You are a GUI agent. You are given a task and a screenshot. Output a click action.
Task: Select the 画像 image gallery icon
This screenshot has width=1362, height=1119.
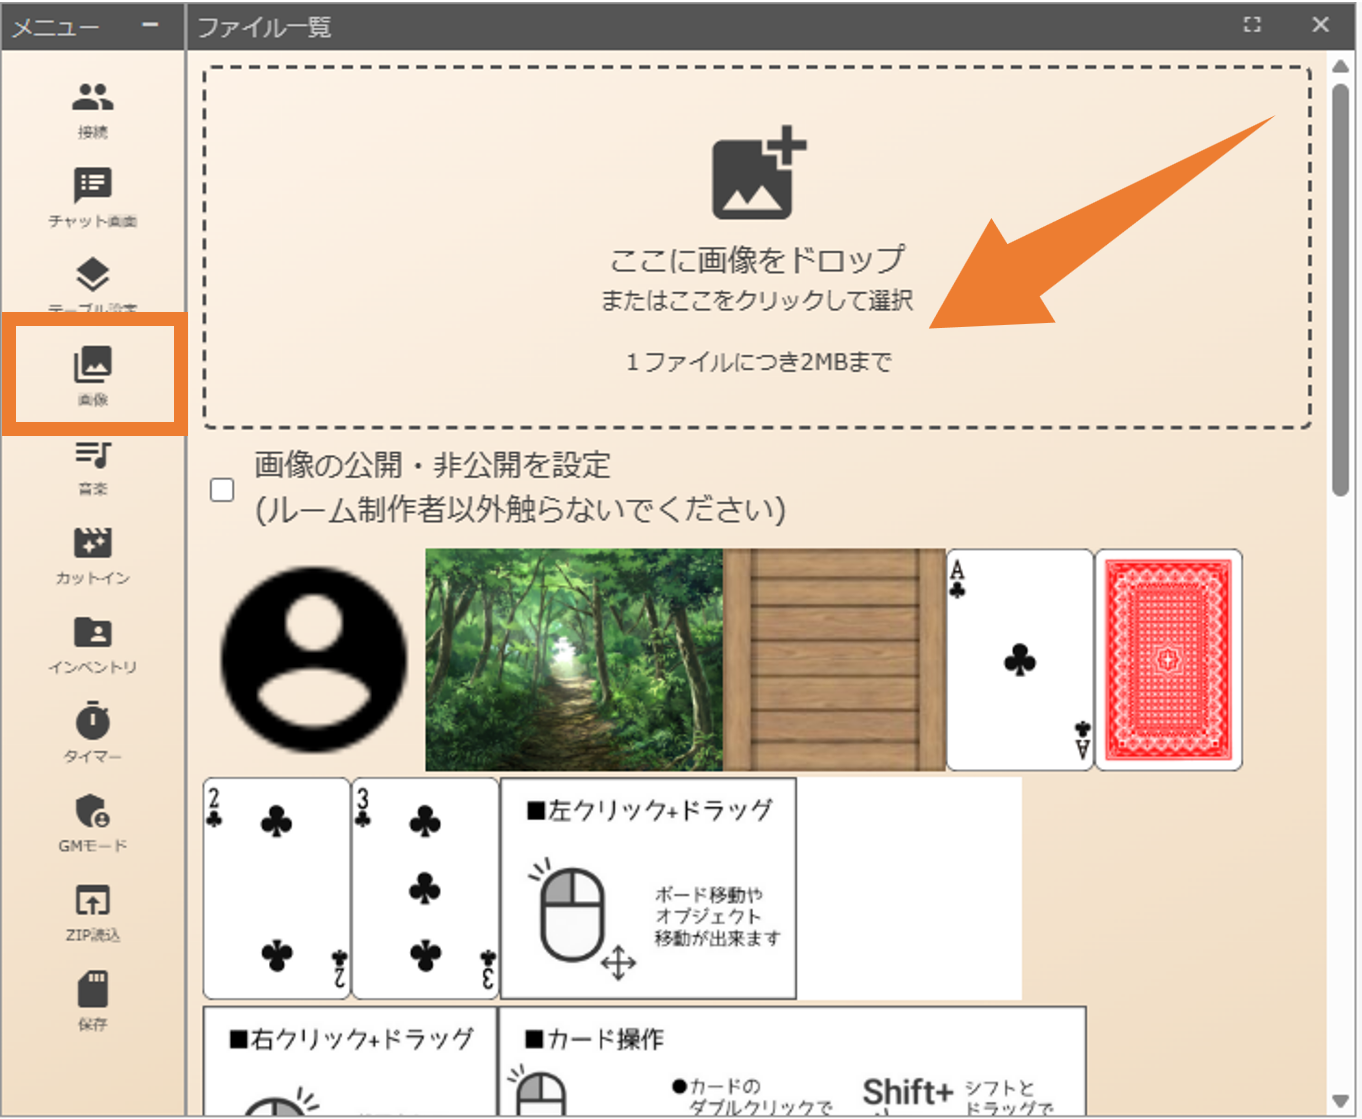coord(92,366)
